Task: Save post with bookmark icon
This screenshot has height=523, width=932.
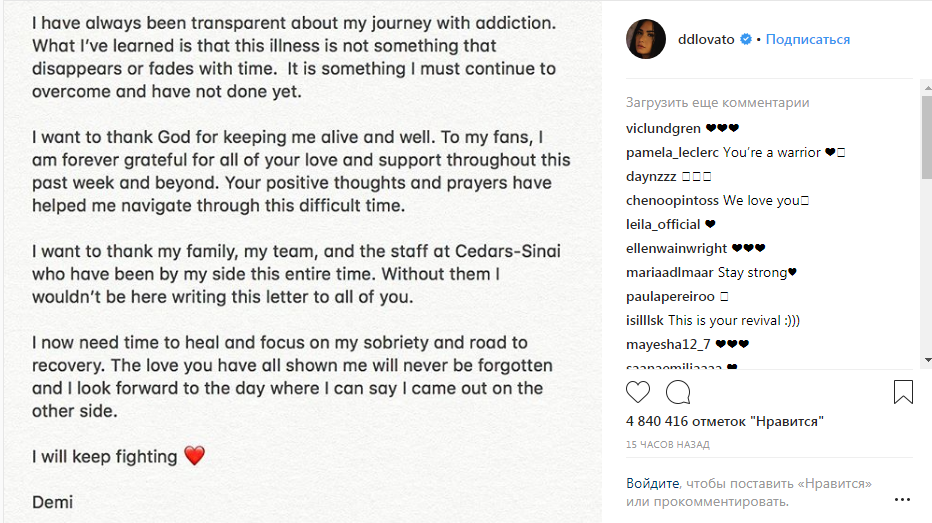Action: point(903,392)
